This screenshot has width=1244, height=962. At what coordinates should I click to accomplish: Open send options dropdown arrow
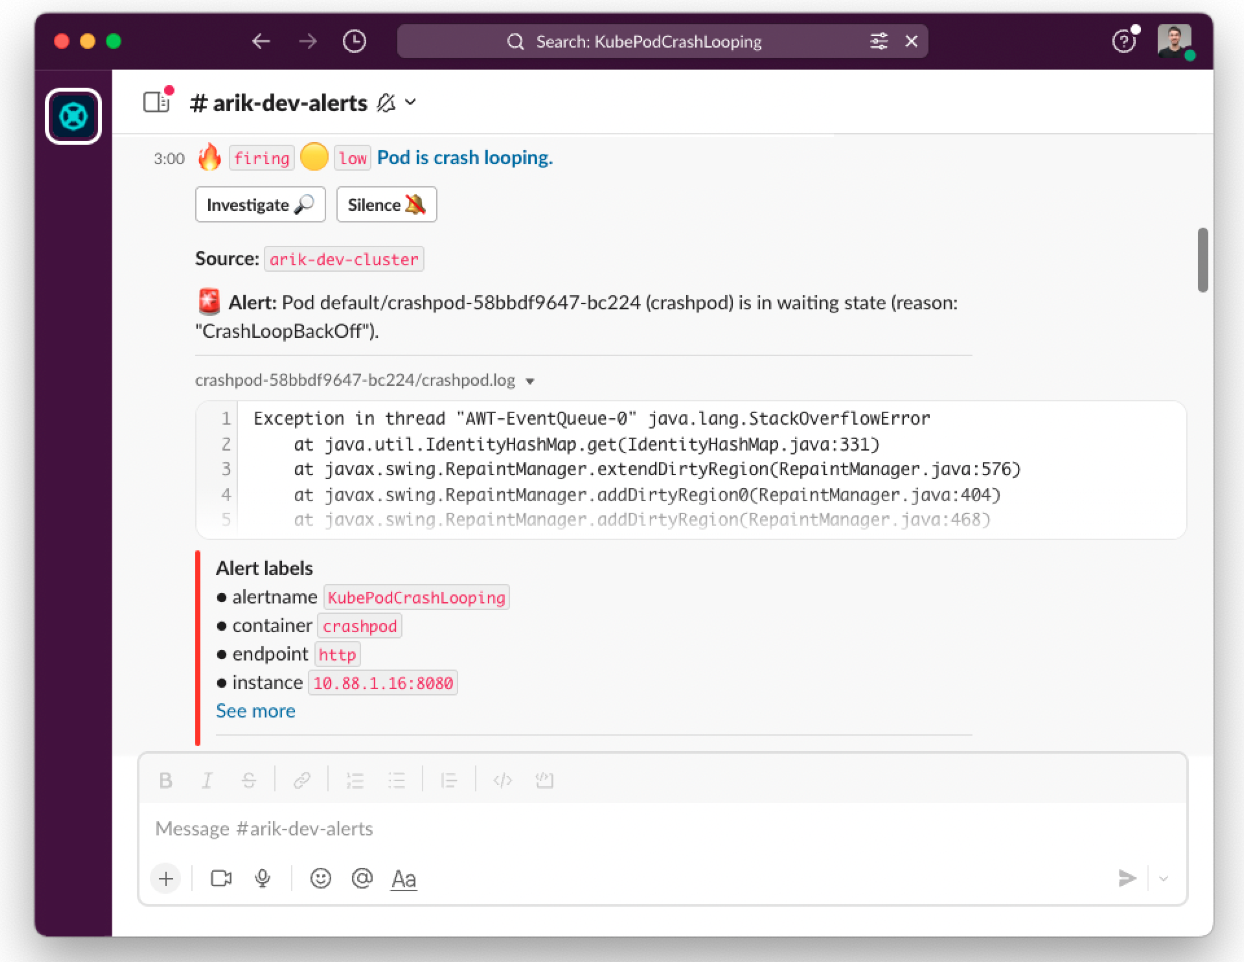pos(1164,878)
